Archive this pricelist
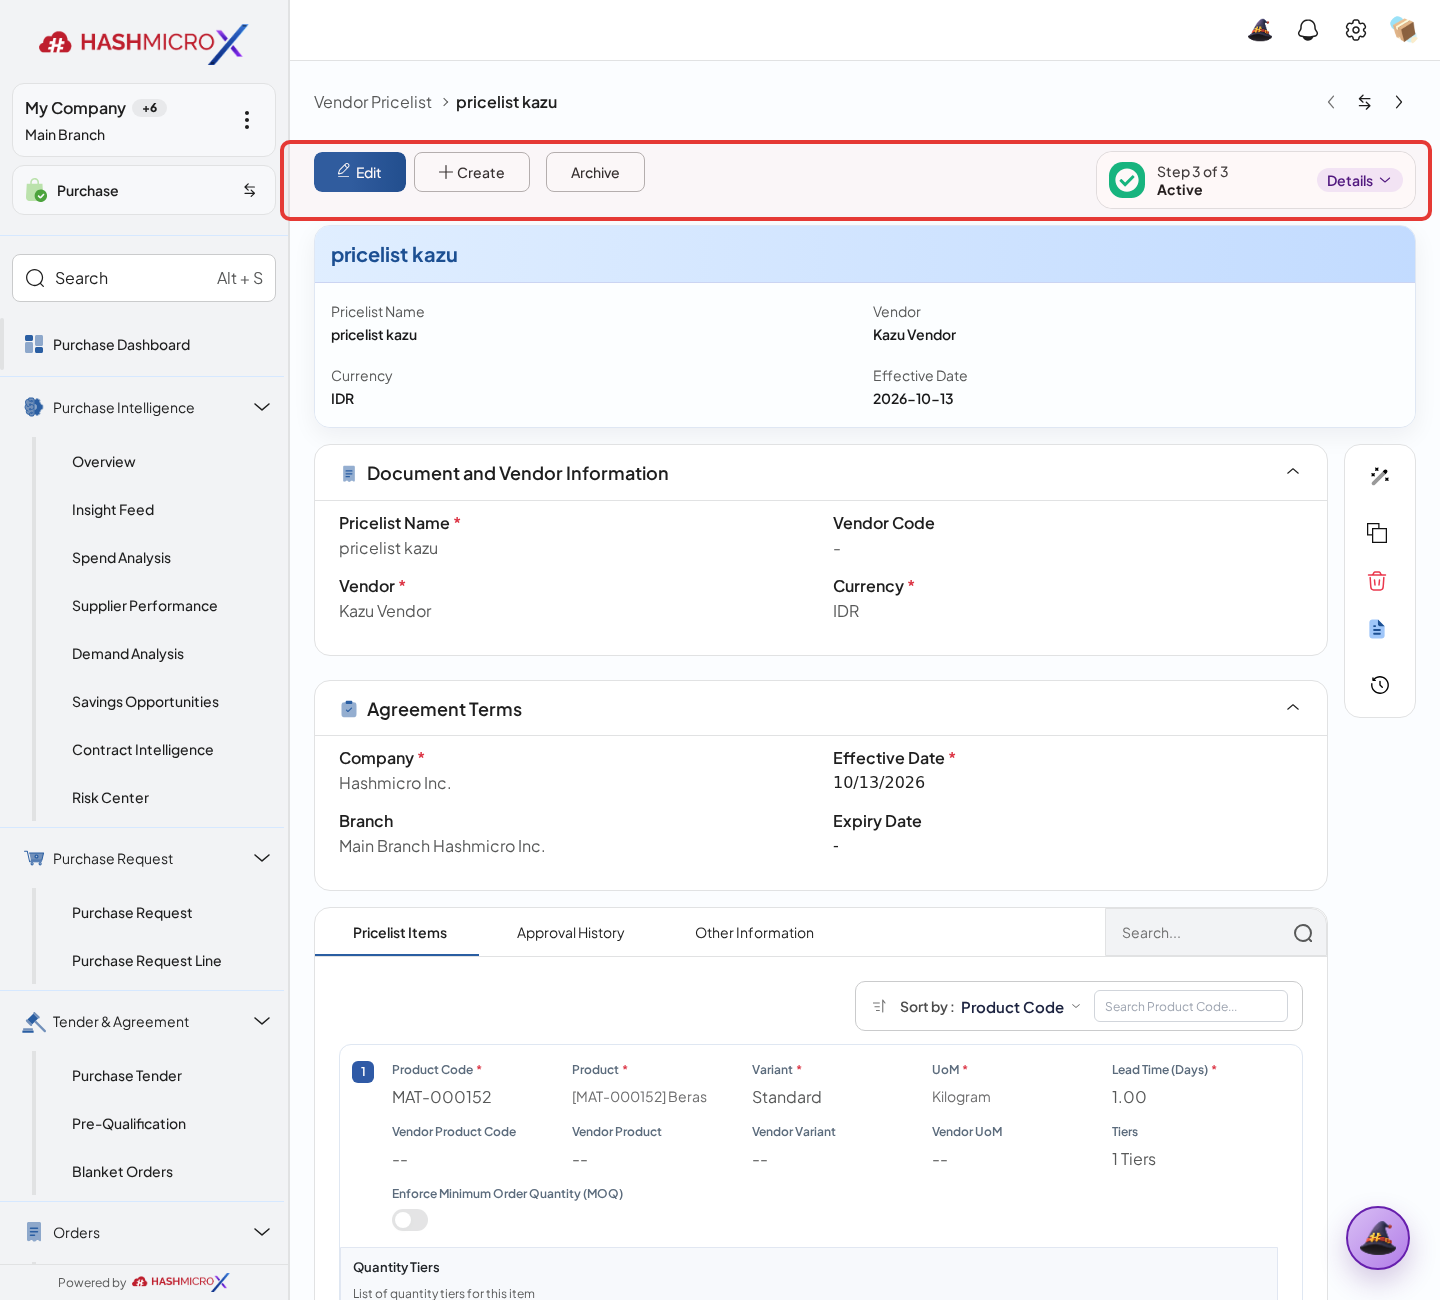The height and width of the screenshot is (1300, 1440). coord(595,172)
